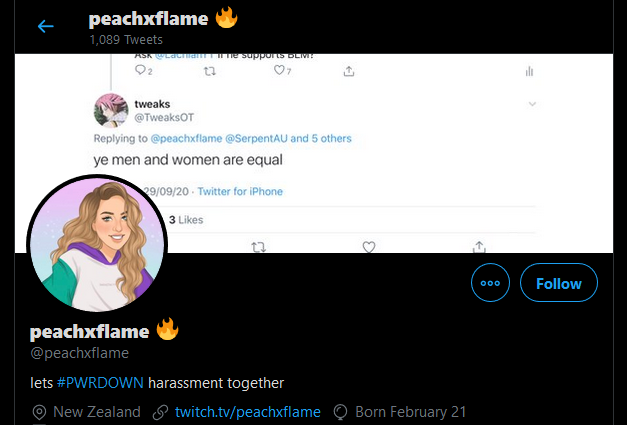Click the retweet icon under the tweaks tweet
The width and height of the screenshot is (627, 425).
(258, 246)
